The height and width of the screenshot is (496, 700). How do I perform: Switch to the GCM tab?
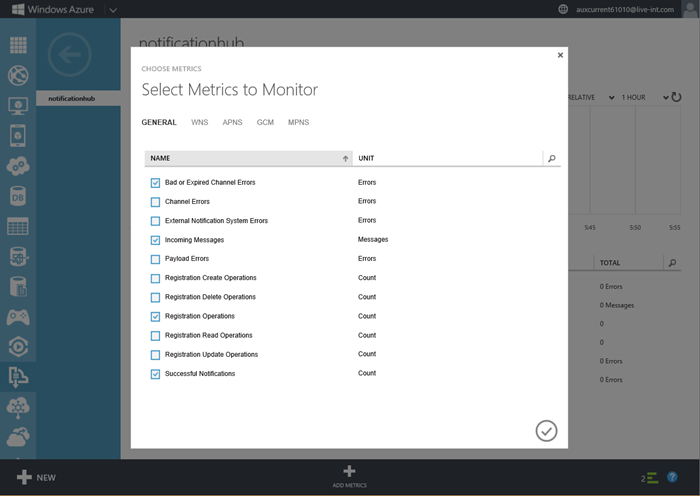(x=265, y=122)
